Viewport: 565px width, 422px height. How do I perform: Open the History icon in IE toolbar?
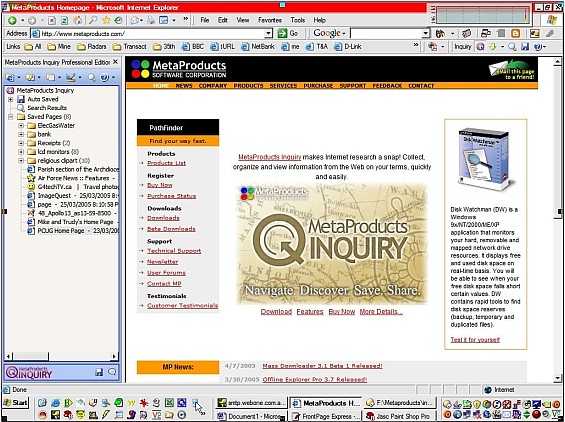119,21
